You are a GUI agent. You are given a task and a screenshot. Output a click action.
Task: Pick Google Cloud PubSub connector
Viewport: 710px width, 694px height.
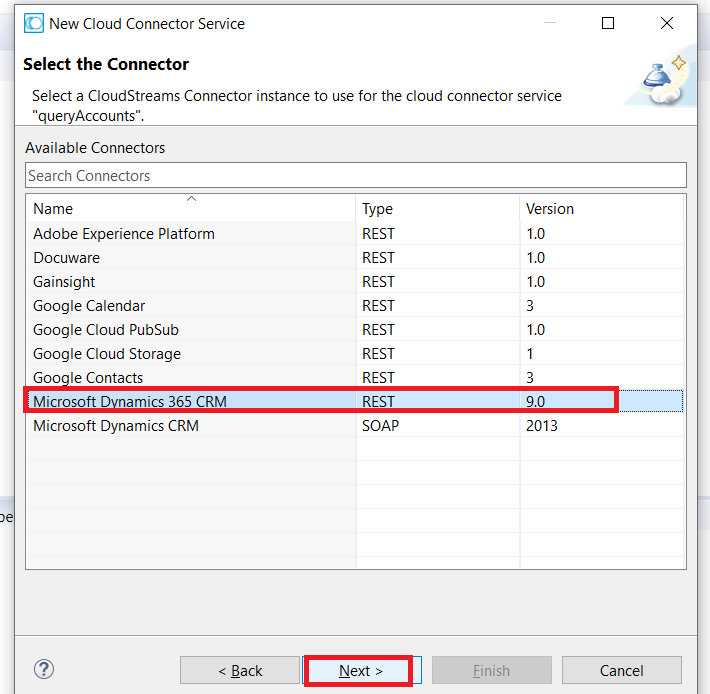coord(355,330)
